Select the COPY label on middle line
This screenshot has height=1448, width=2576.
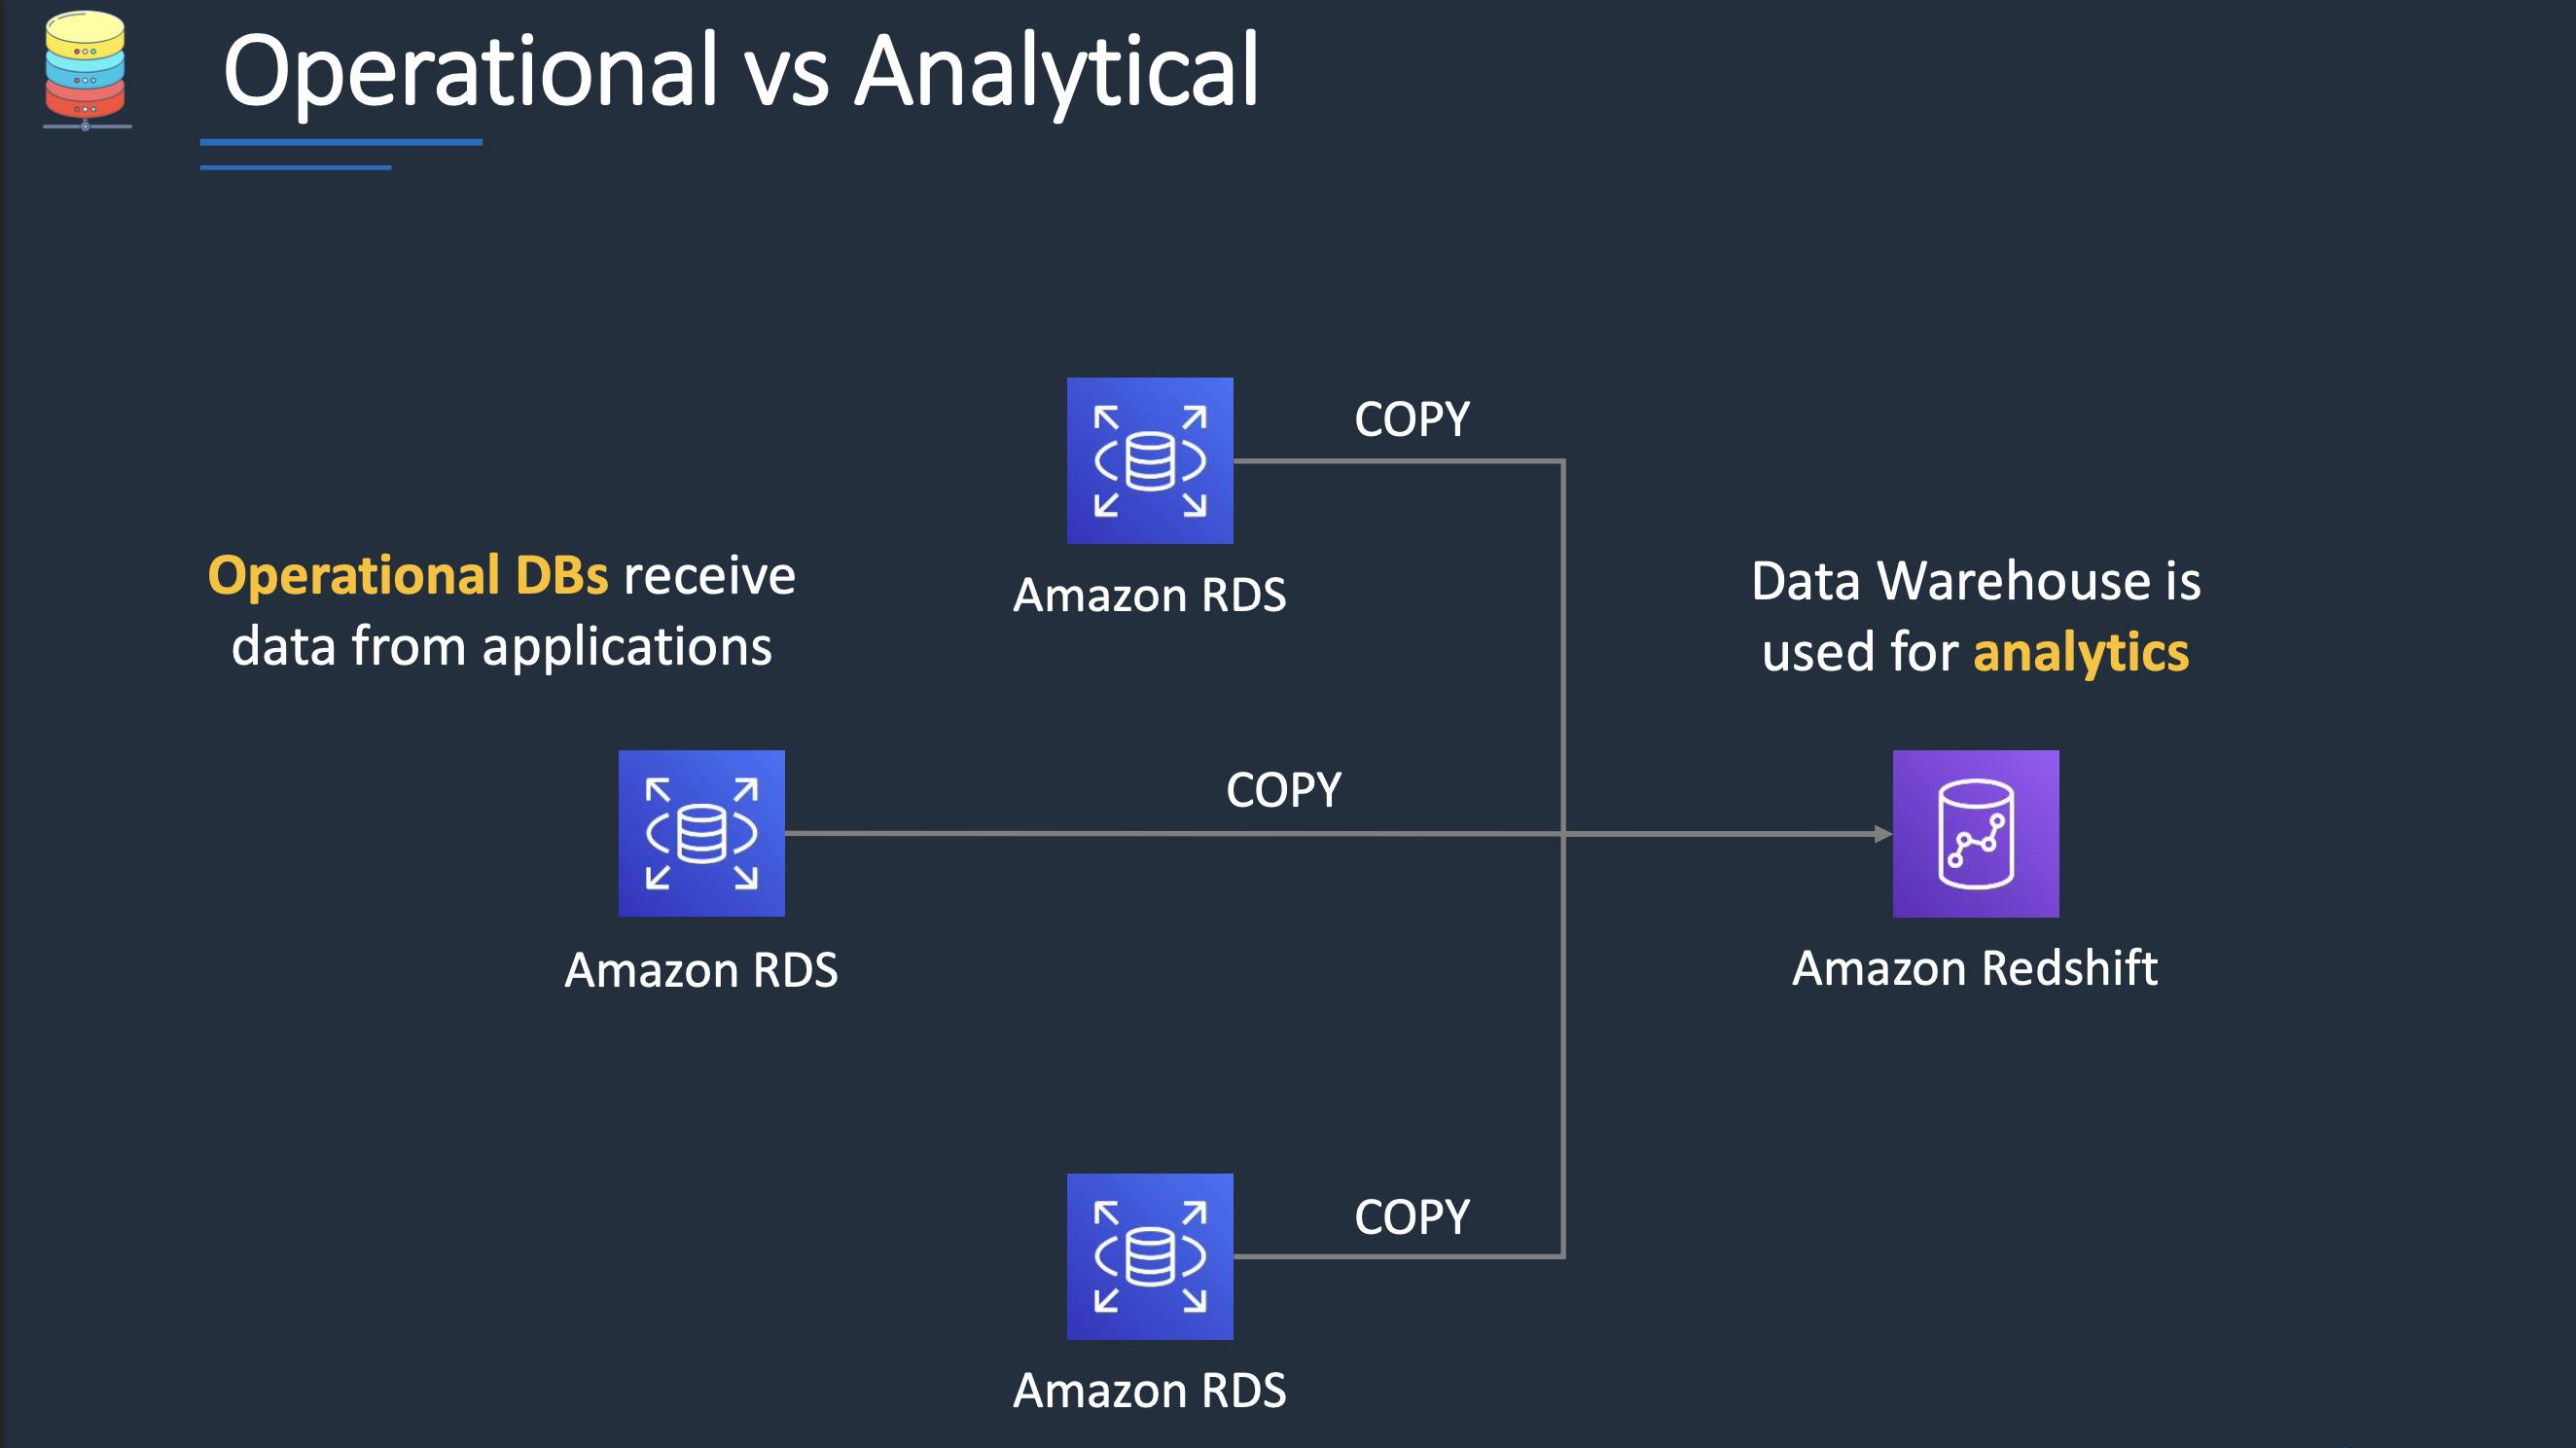click(x=1284, y=790)
